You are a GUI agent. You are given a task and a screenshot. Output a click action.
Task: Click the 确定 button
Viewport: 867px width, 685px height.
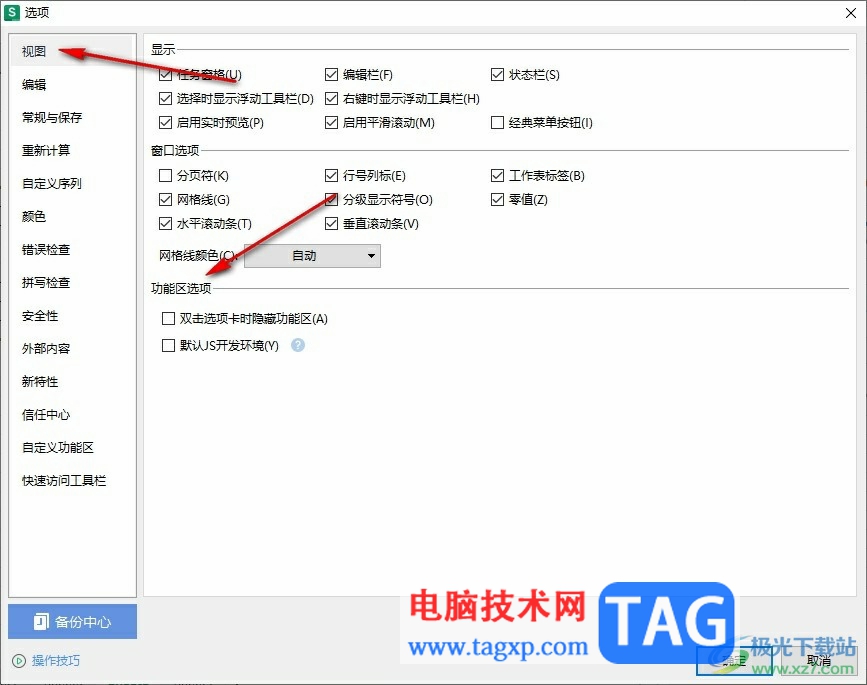pyautogui.click(x=734, y=660)
